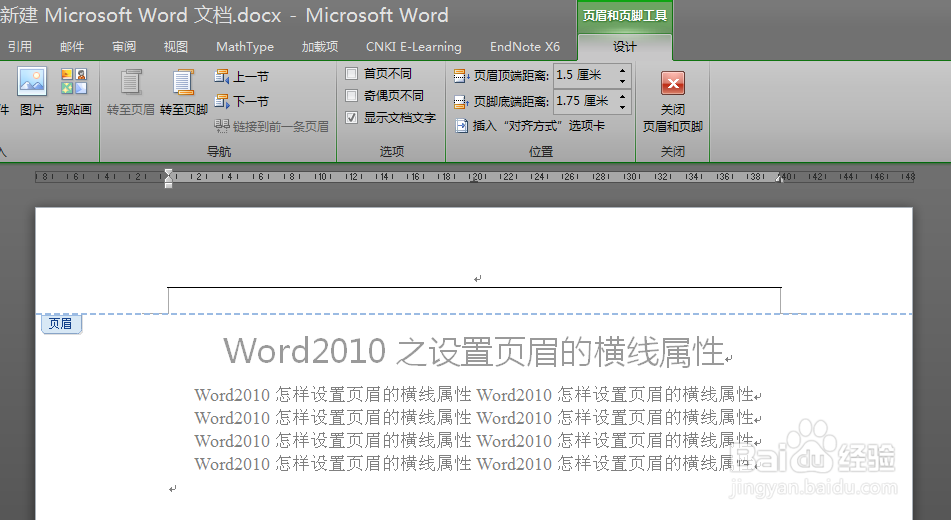Open the Mailings (邮件) ribbon tab
The width and height of the screenshot is (951, 520).
pos(72,47)
